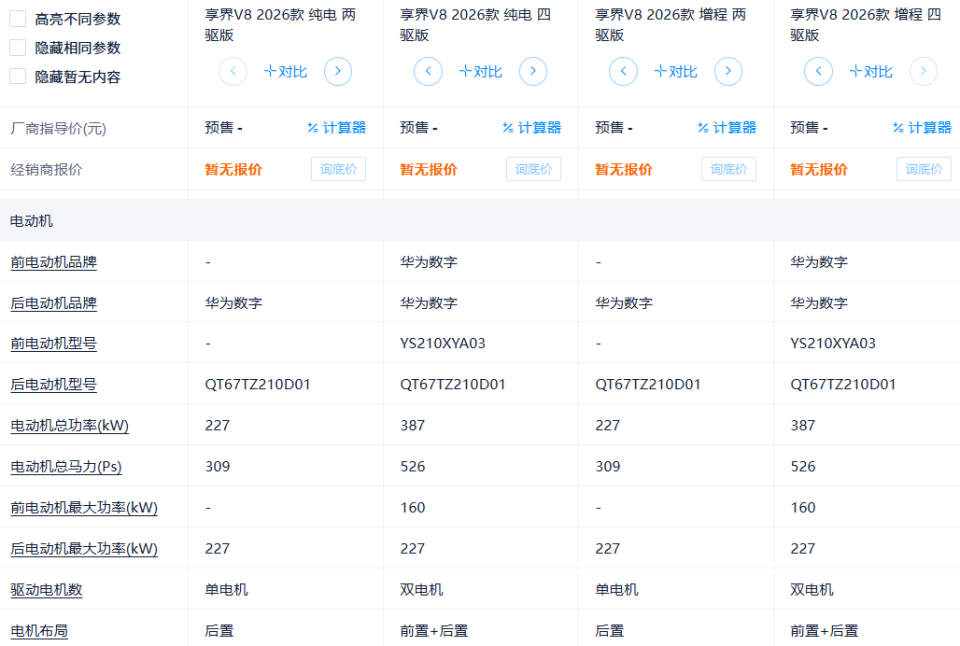
Task: Add 增程 两驱版 to 对比
Action: pyautogui.click(x=676, y=72)
